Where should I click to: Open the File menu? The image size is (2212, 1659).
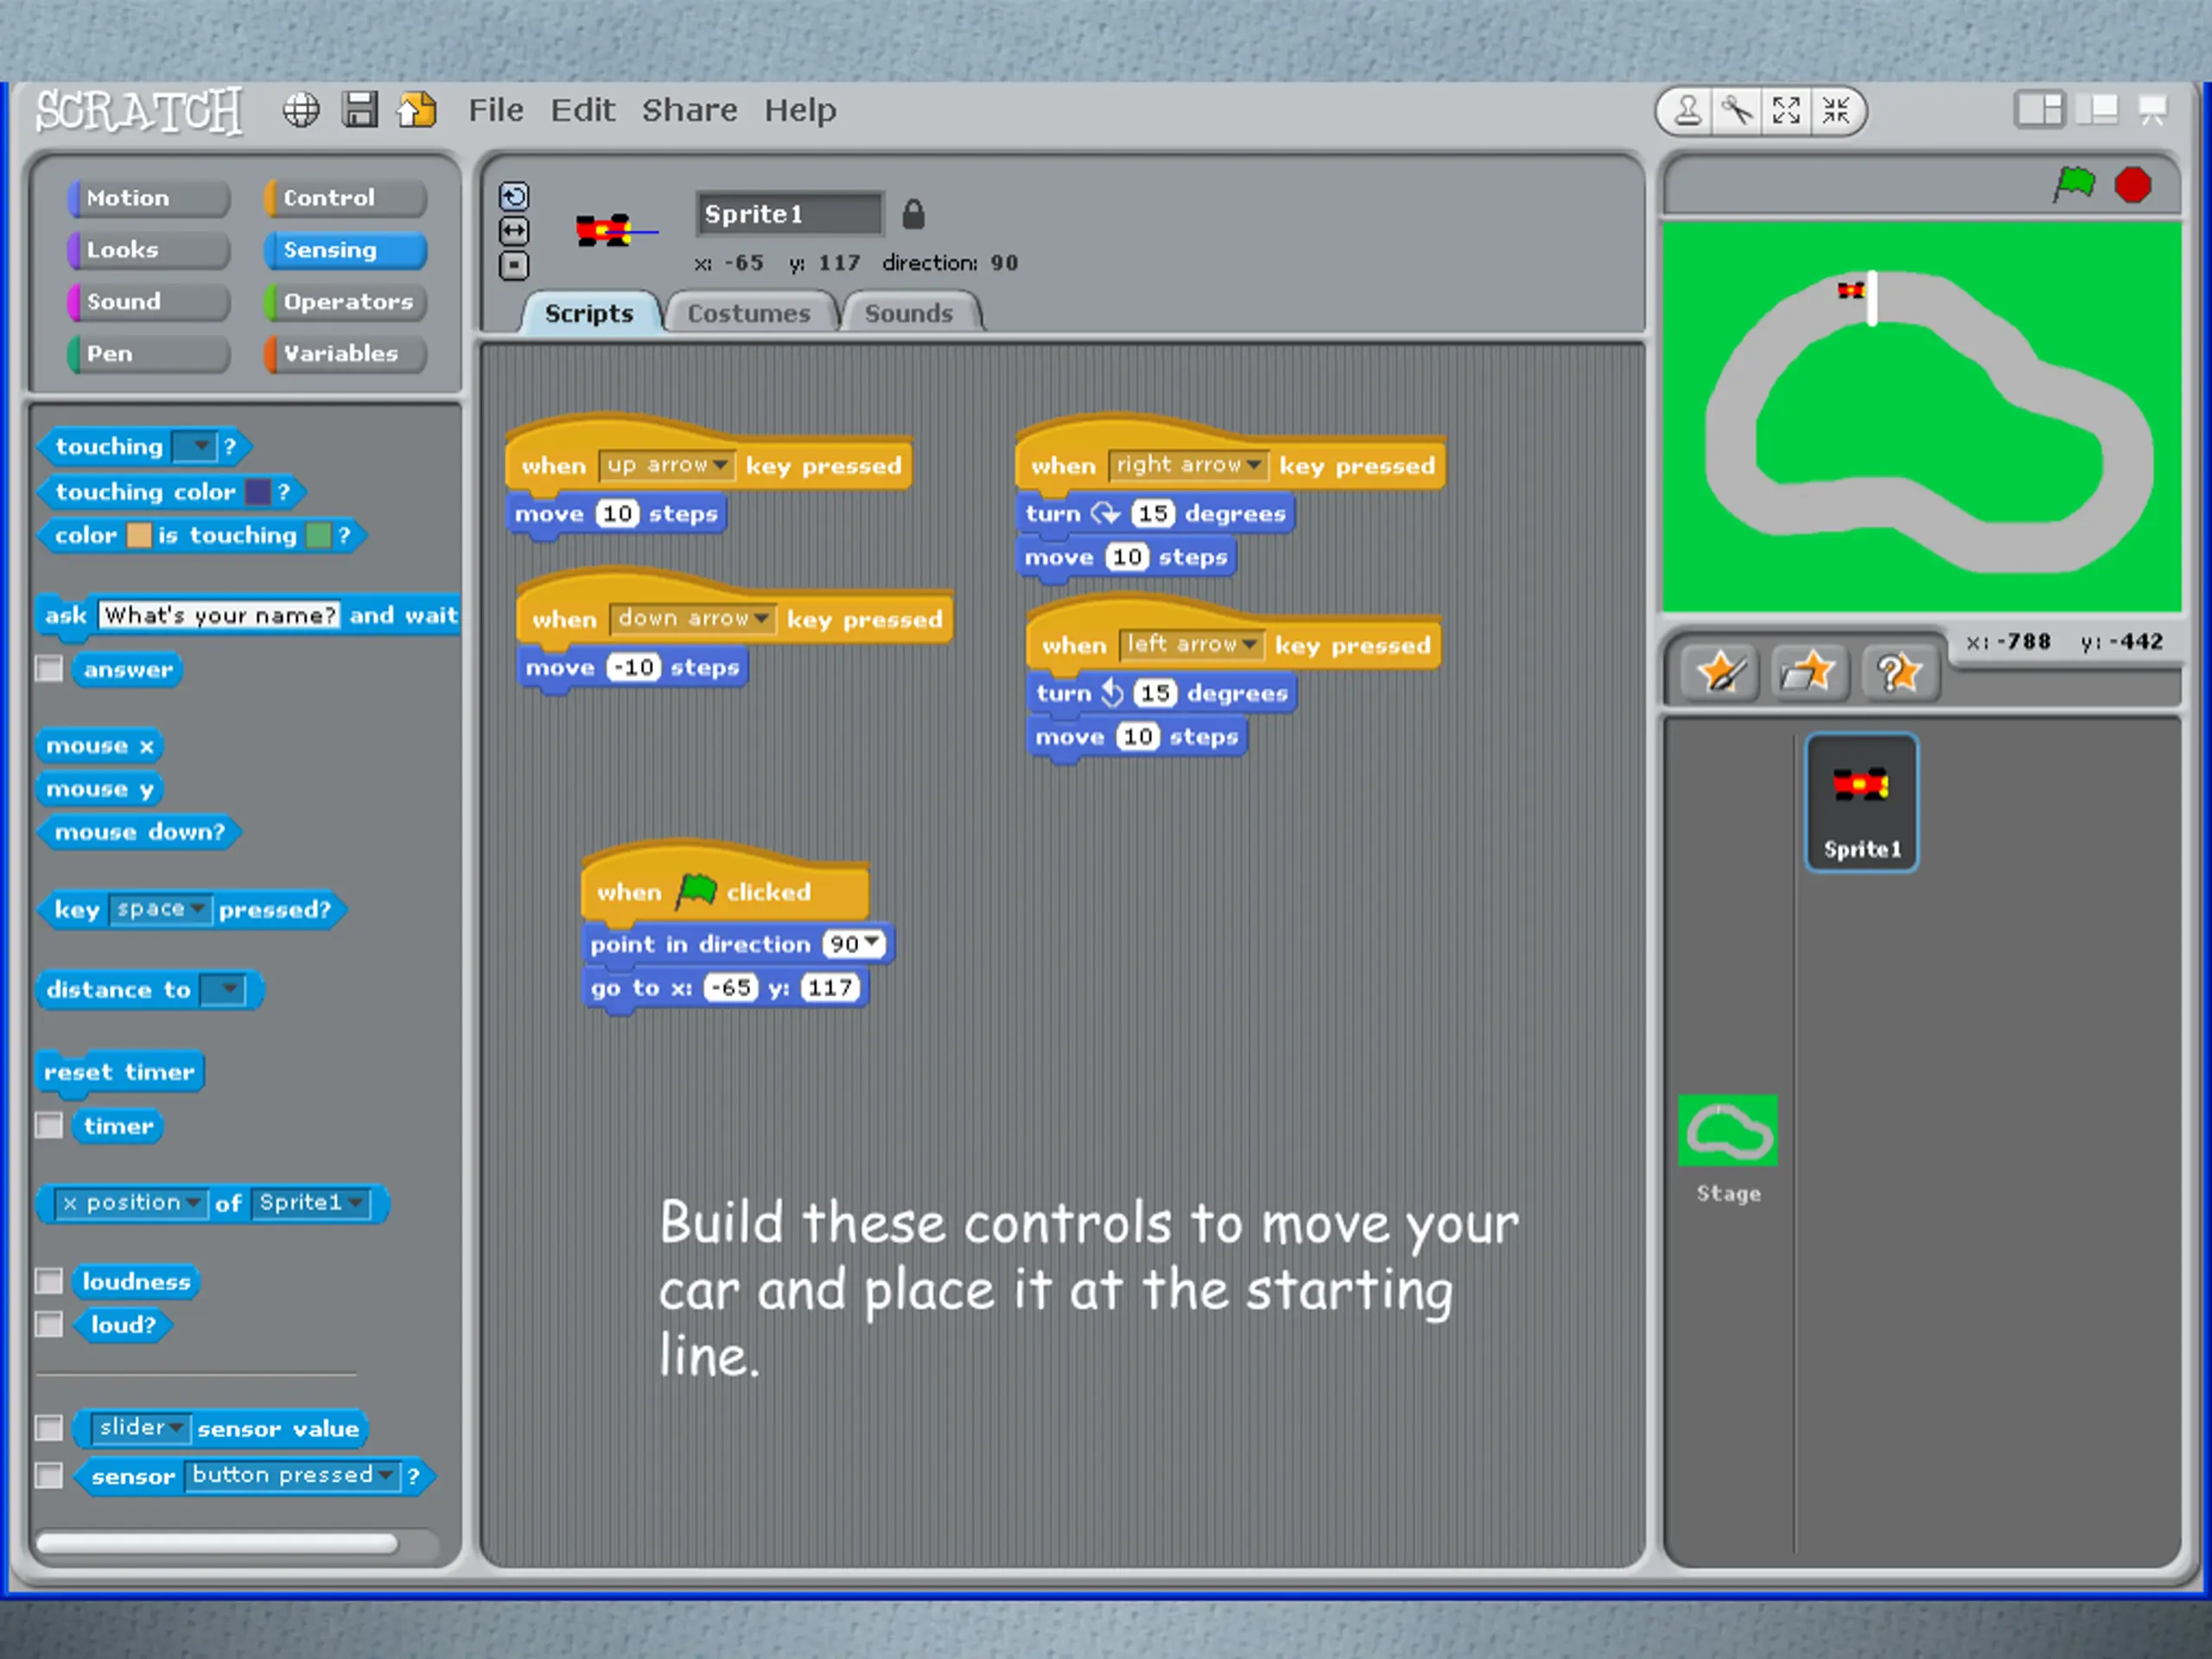(496, 110)
